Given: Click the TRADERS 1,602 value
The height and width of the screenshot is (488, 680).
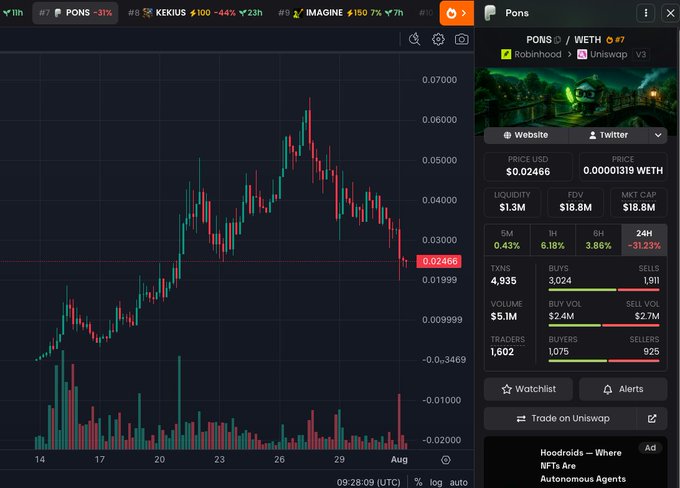Looking at the screenshot, I should [x=502, y=352].
